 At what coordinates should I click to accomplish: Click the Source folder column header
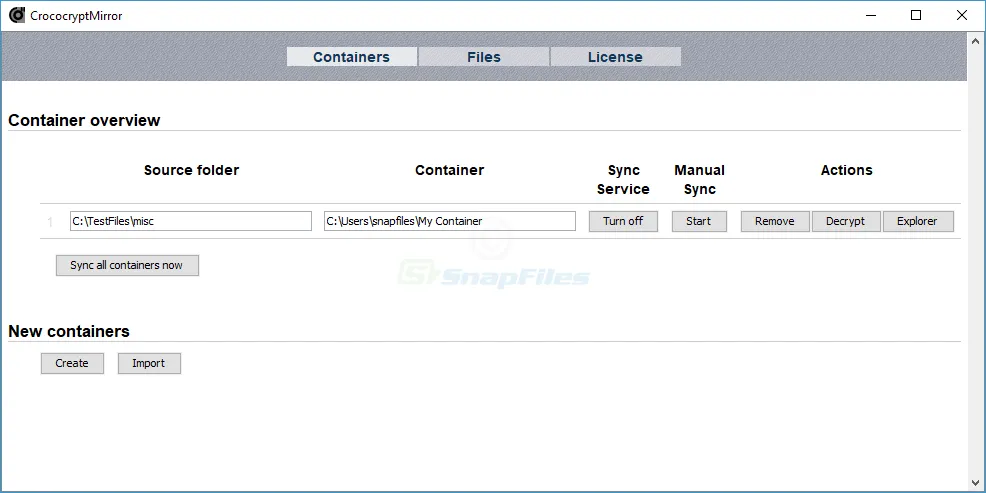[x=191, y=170]
